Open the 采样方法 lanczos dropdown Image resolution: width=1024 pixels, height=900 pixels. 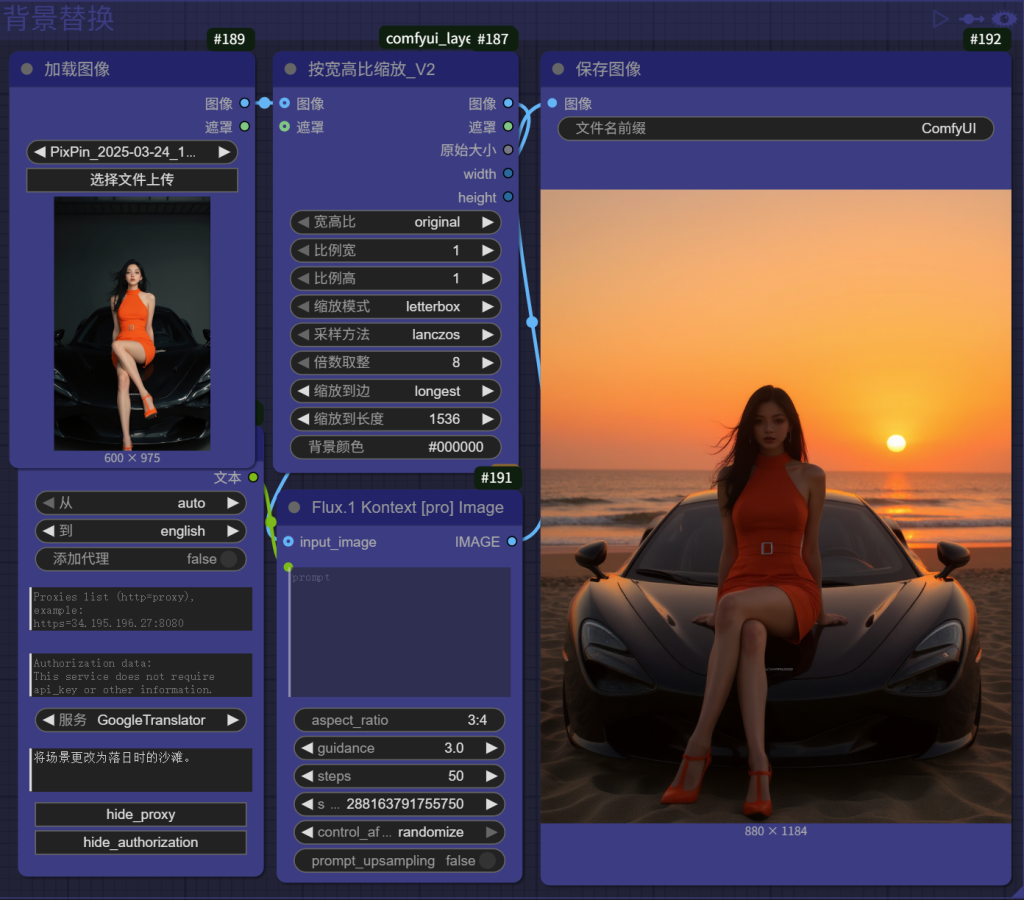pos(395,334)
